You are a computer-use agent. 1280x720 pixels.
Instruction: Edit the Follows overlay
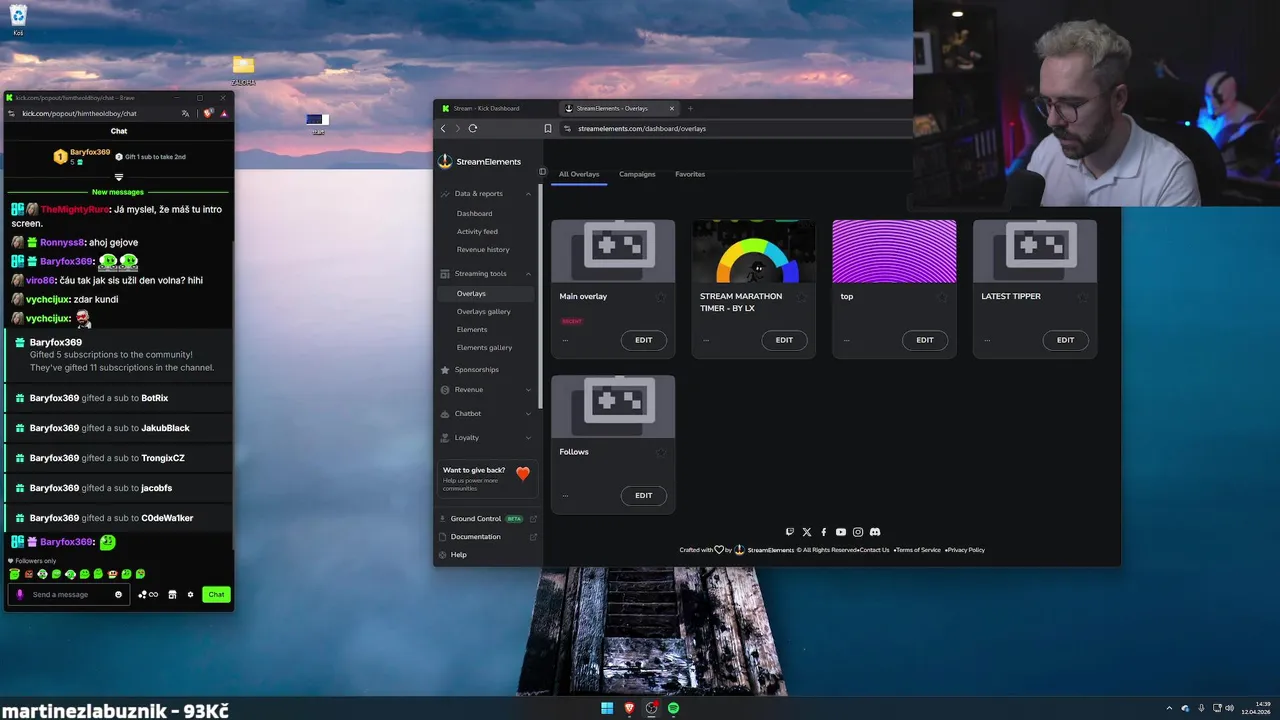[643, 495]
